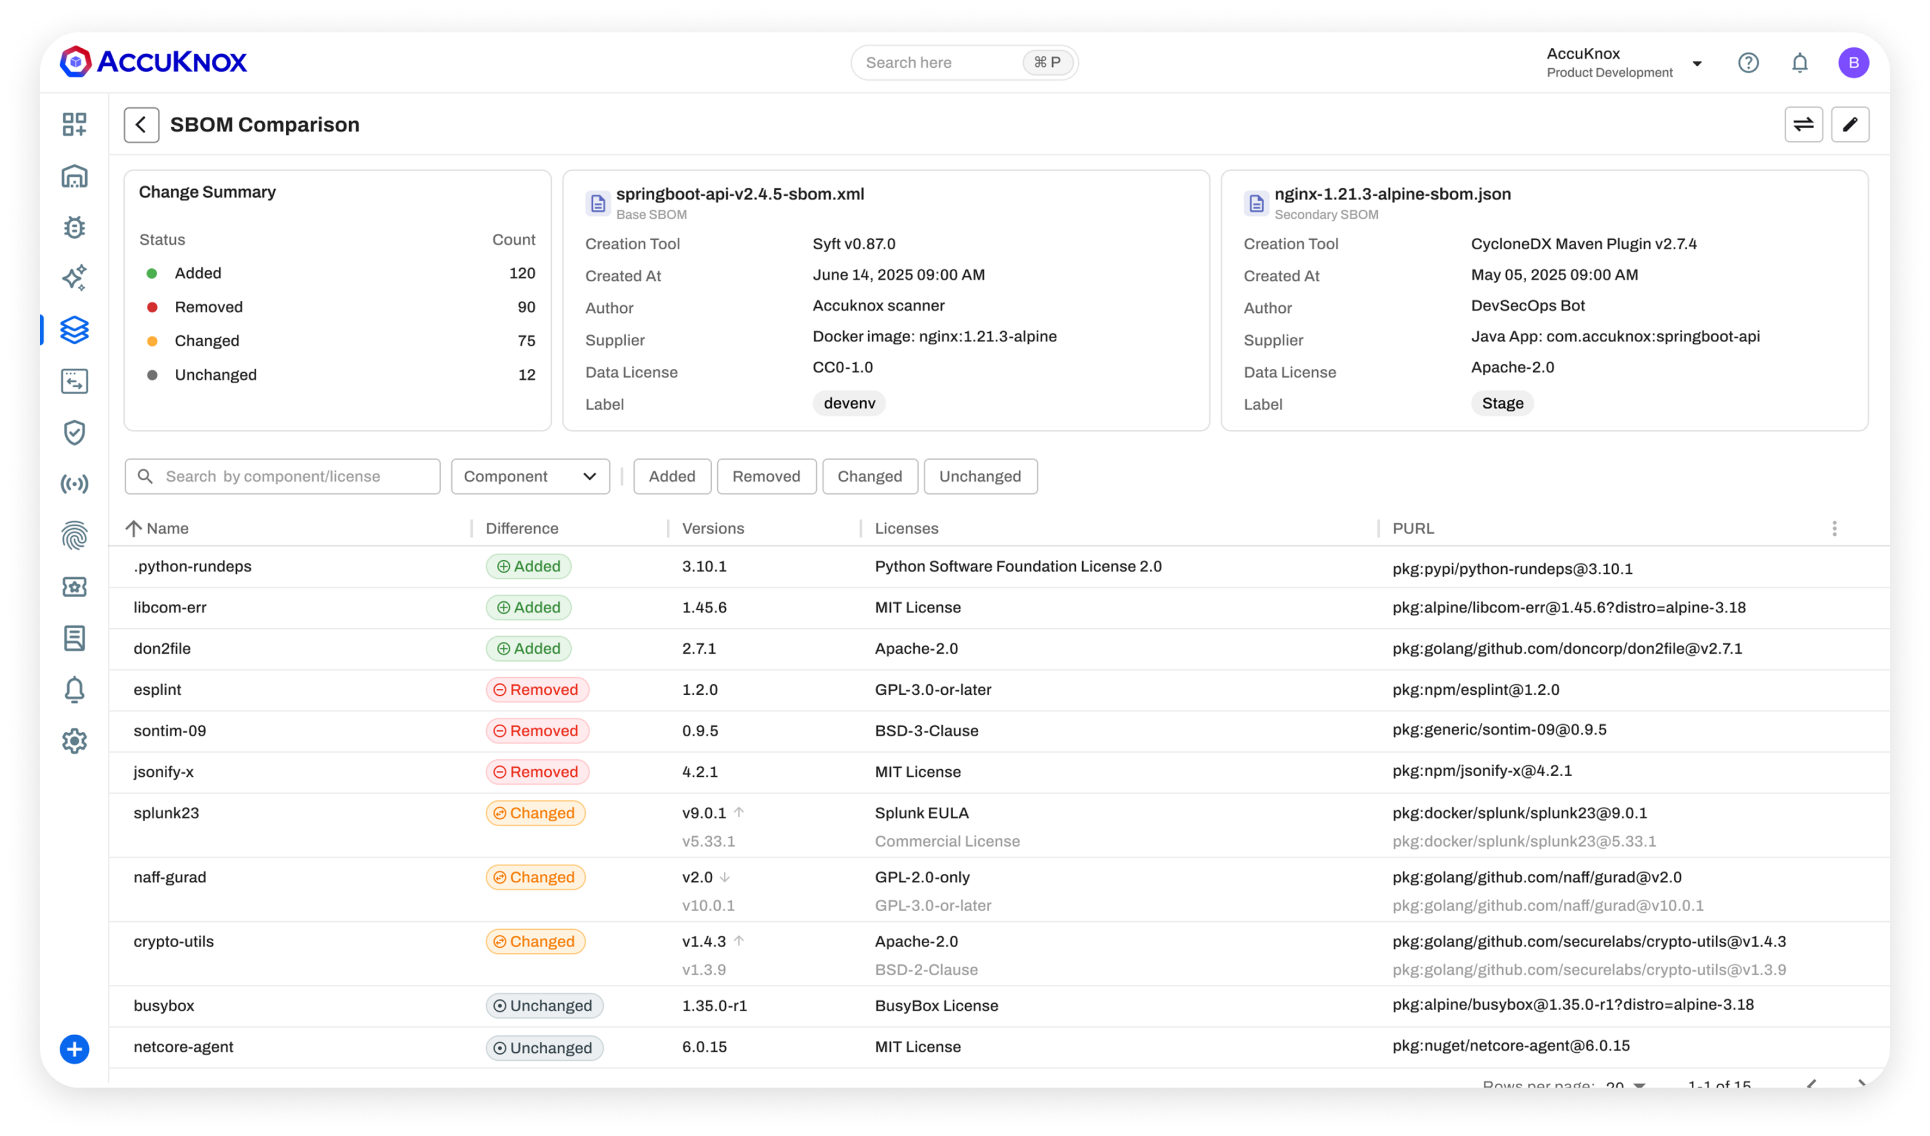Click the Stage label chip

[1503, 403]
